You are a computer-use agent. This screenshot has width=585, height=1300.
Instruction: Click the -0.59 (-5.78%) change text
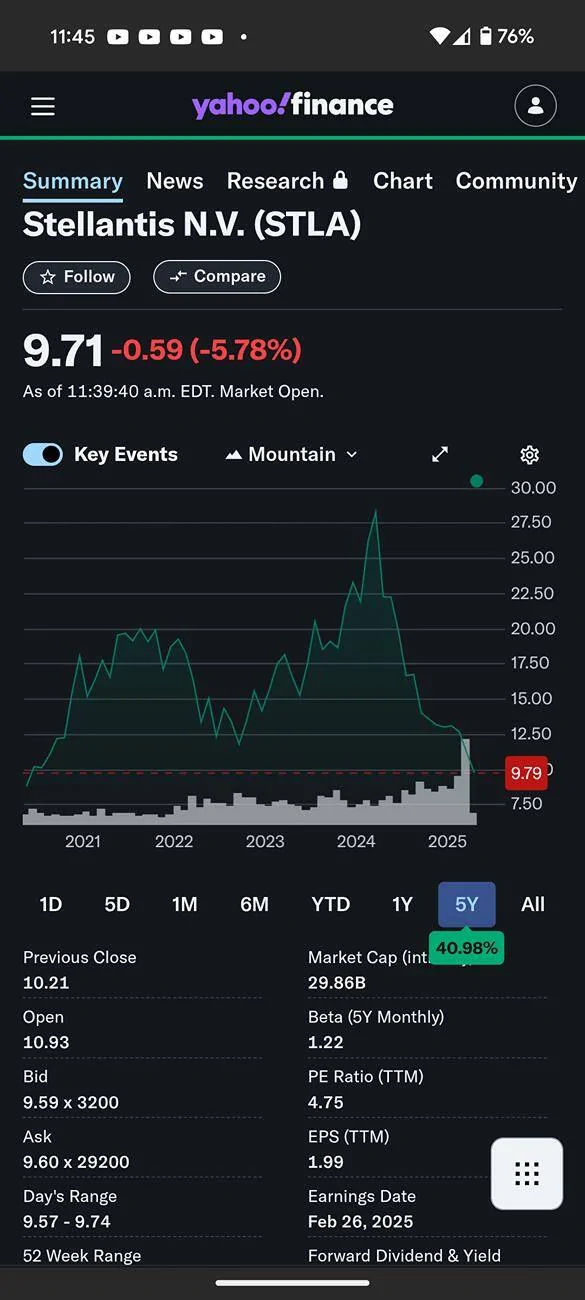(206, 350)
